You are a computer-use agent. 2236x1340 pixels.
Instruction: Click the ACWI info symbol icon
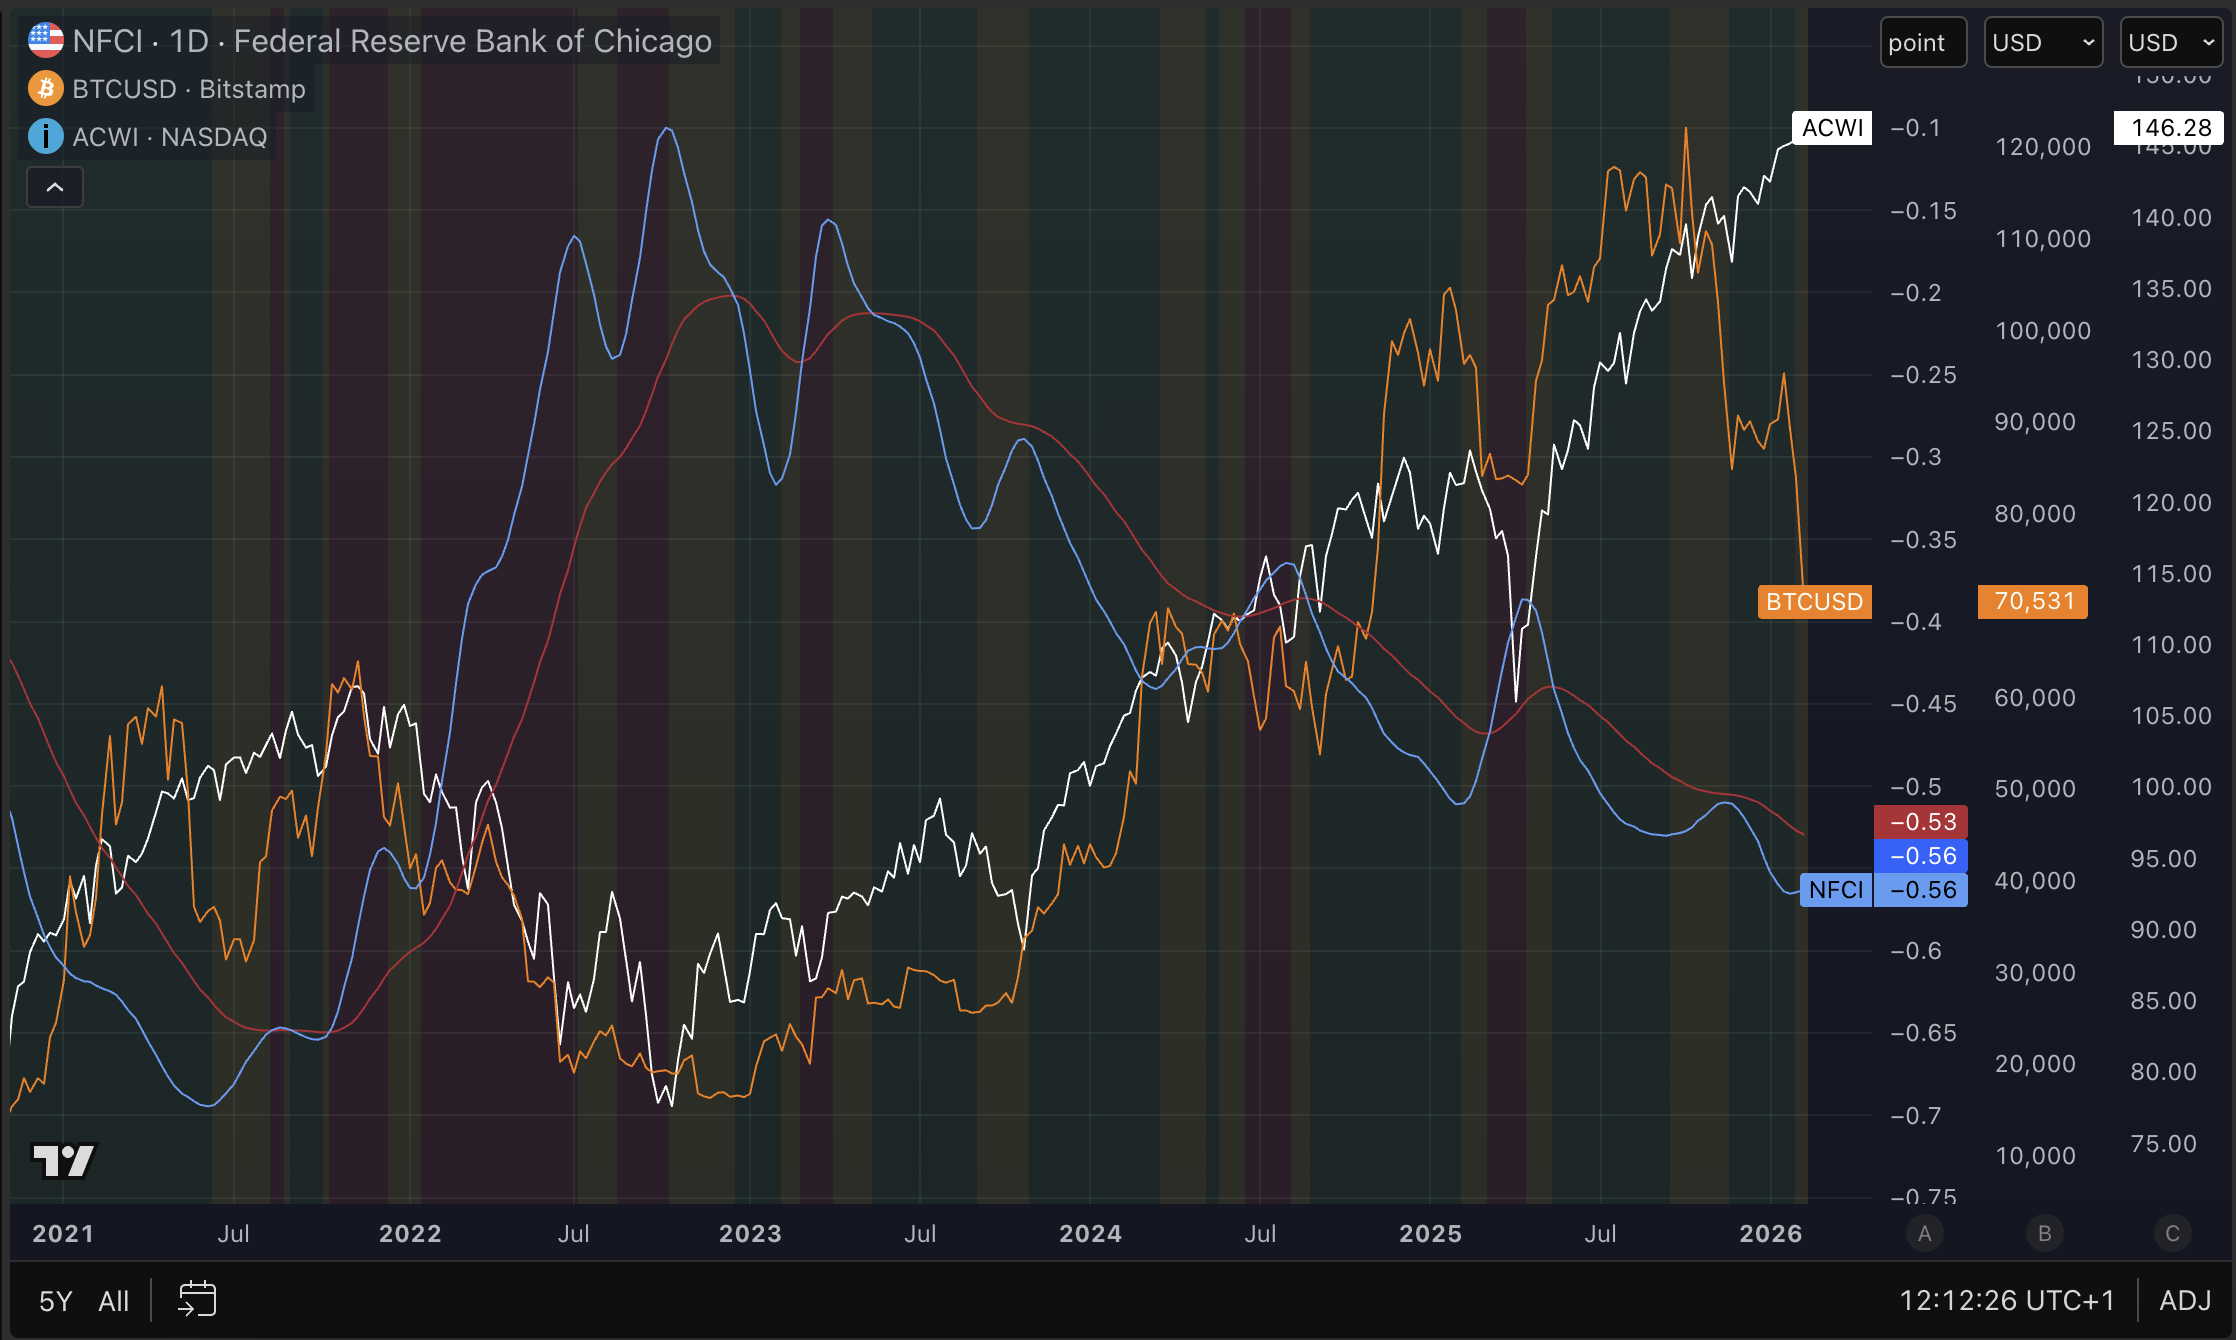click(46, 136)
